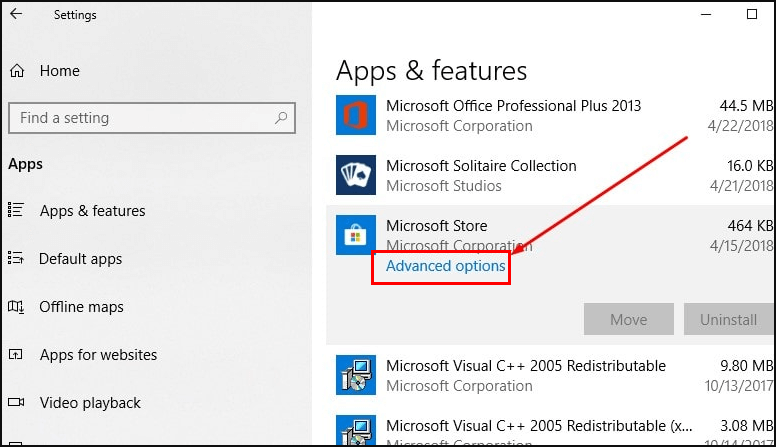Open the Video playback page
776x447 pixels.
click(90, 403)
